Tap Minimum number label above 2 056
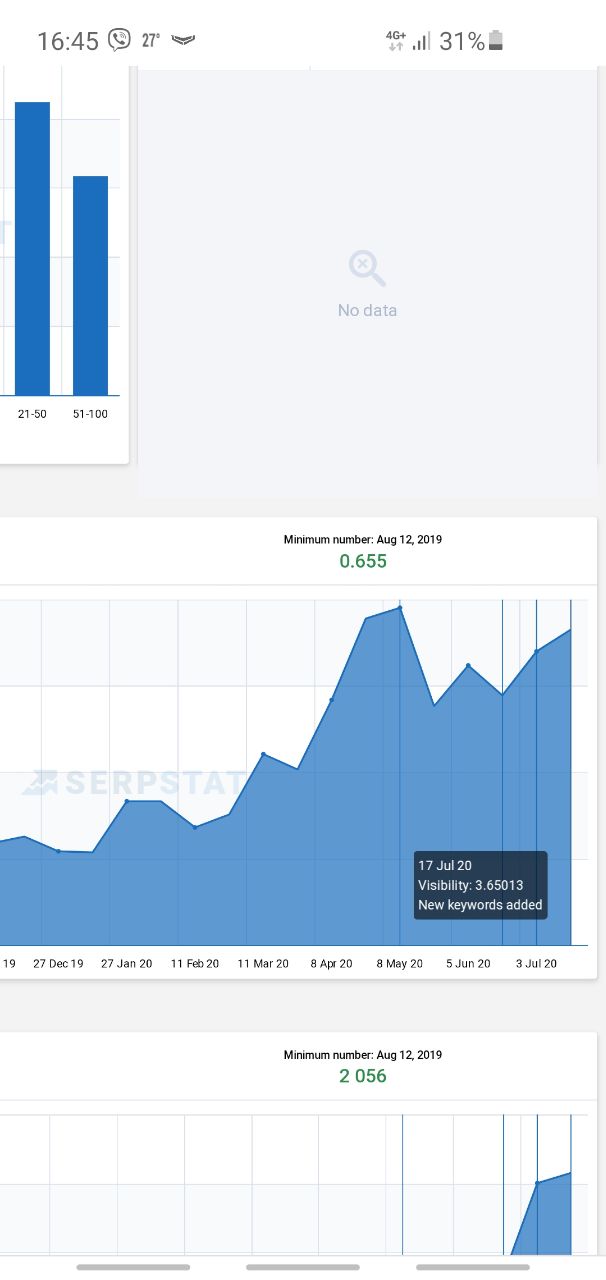The width and height of the screenshot is (606, 1280). 363,1055
